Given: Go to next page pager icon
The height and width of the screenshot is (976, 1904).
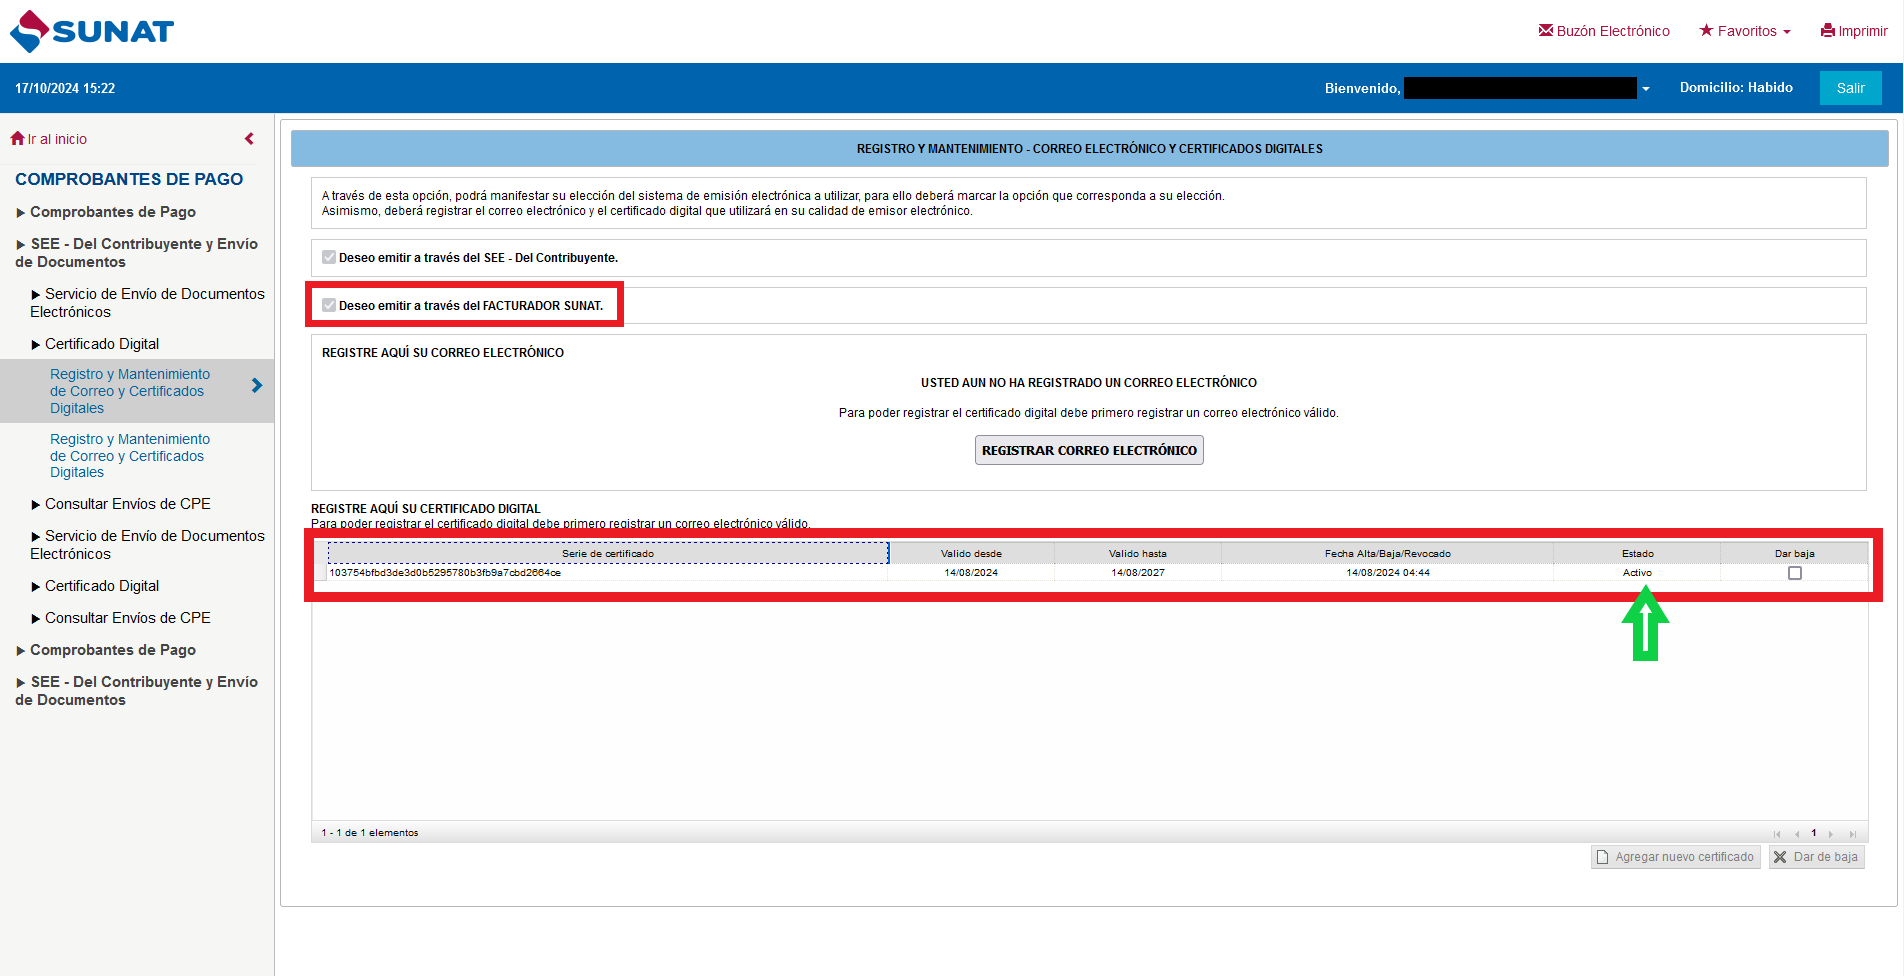Looking at the screenshot, I should tap(1831, 834).
